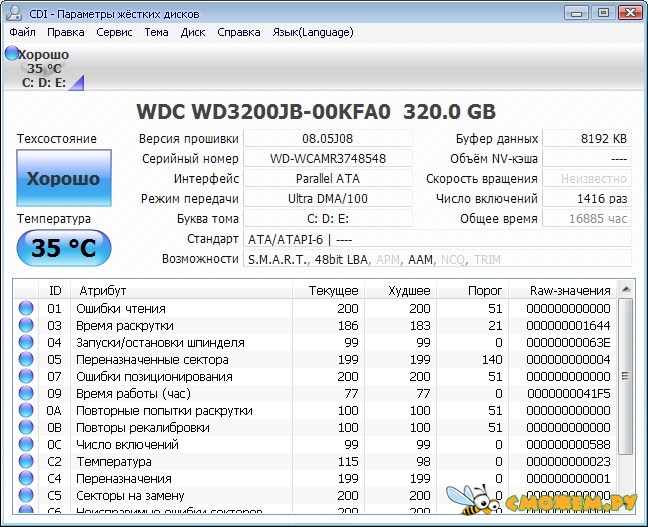The width and height of the screenshot is (648, 527).
Task: Select the Время работы (час) attribute row
Action: [316, 393]
